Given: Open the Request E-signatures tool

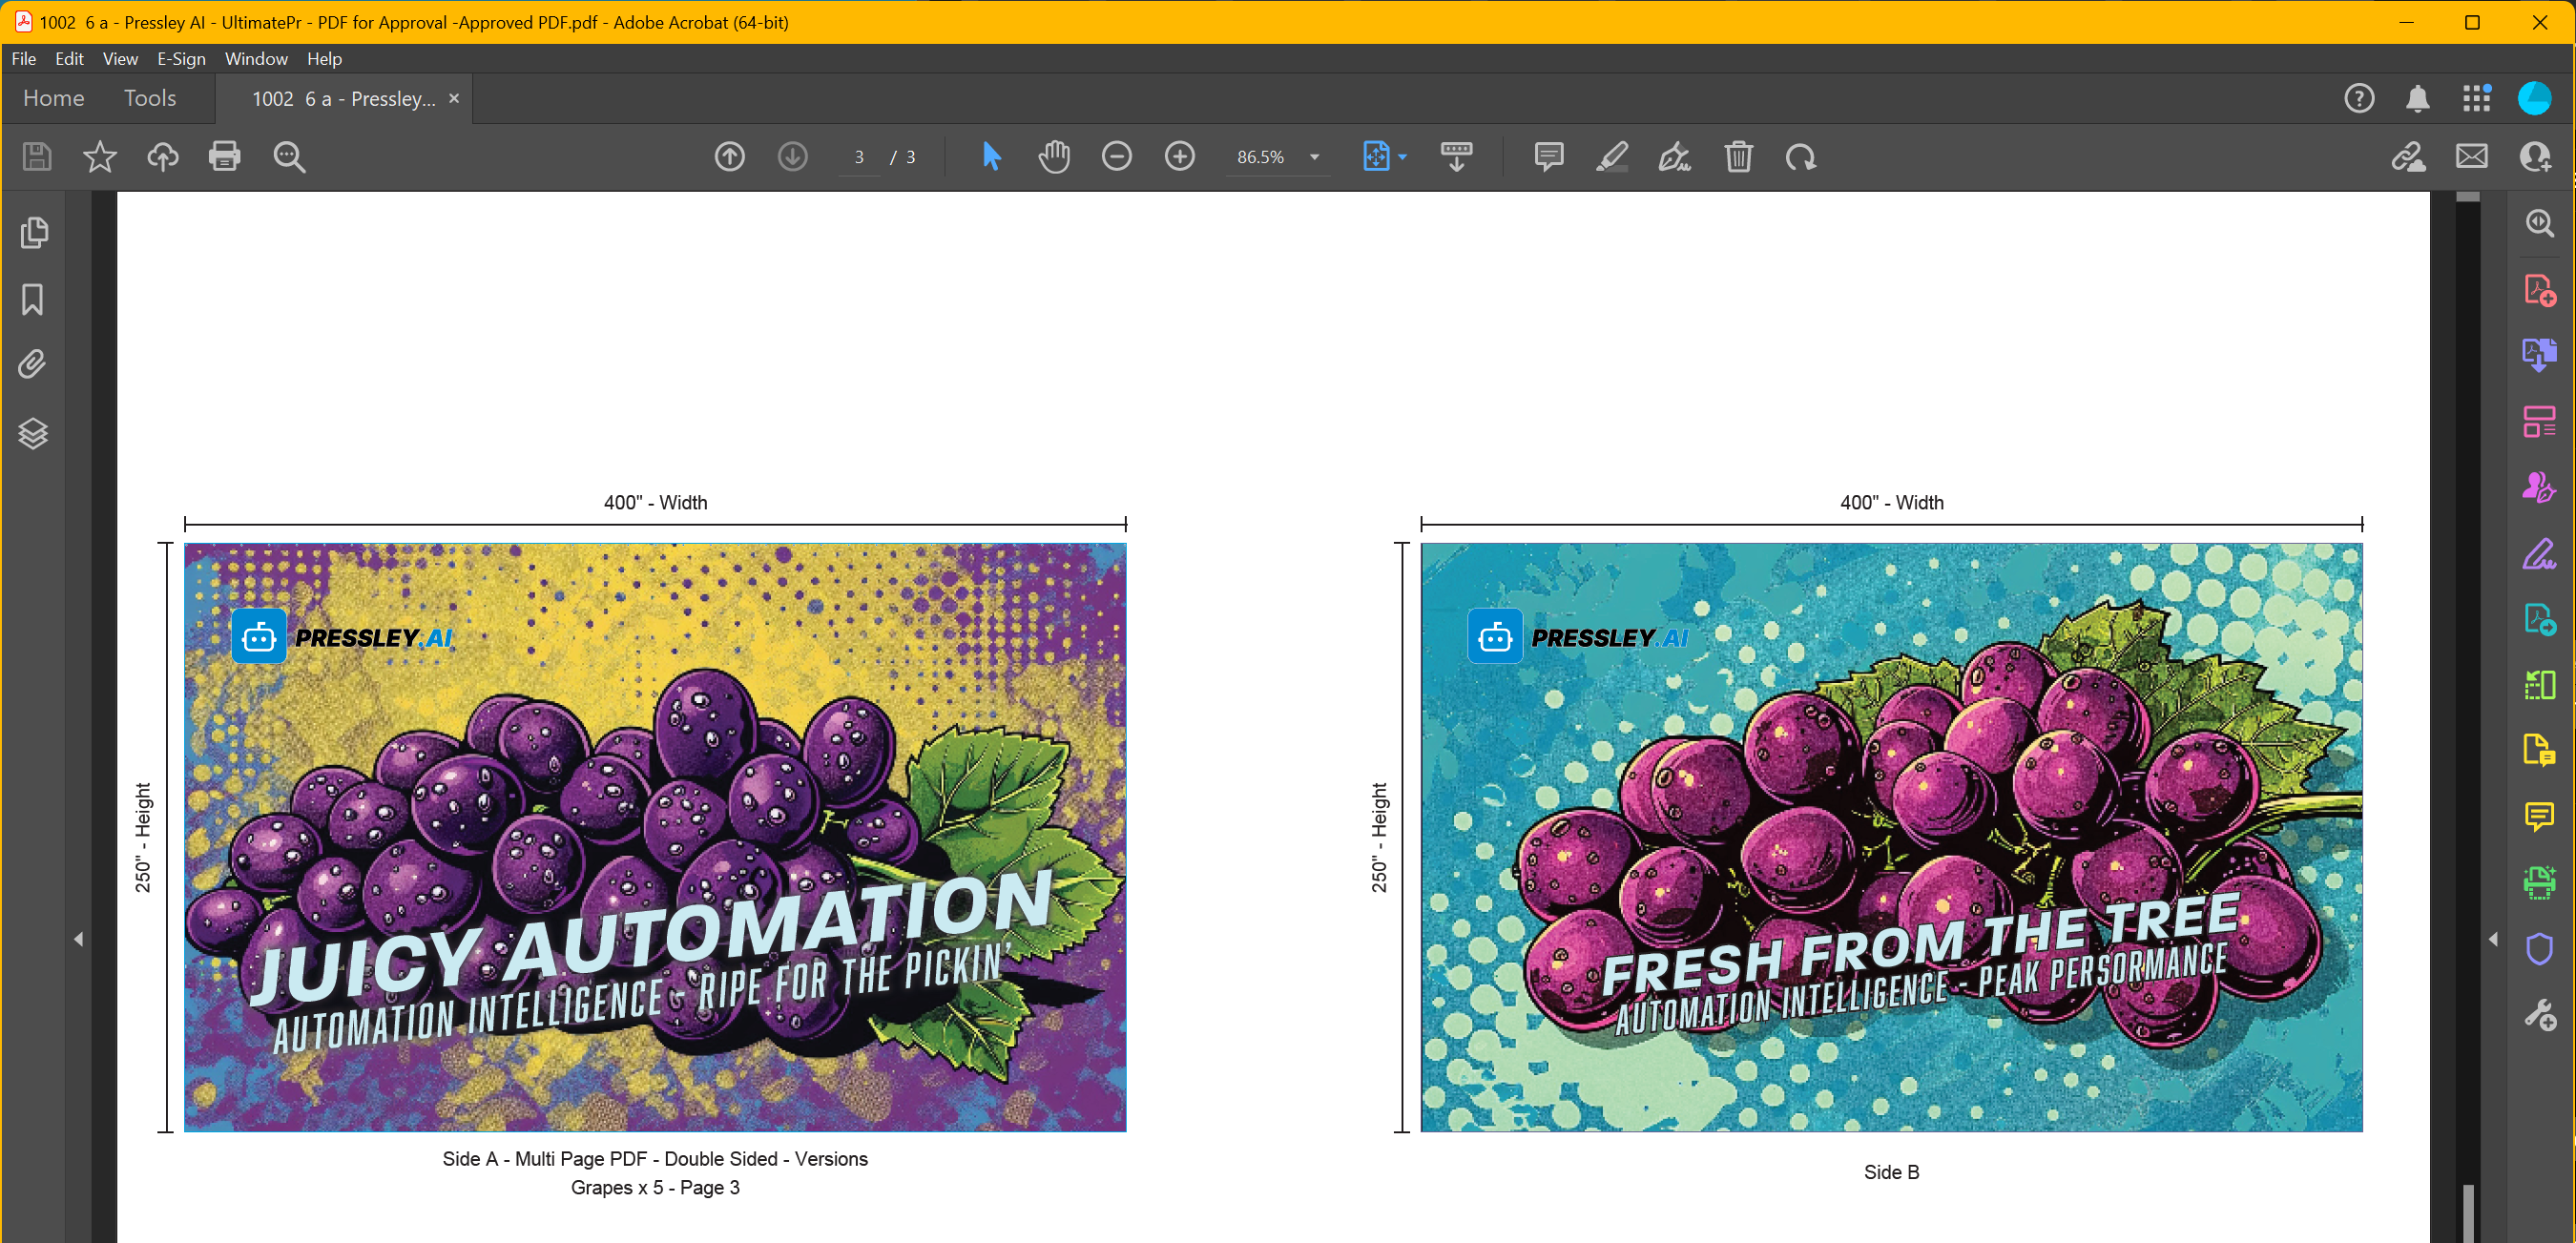Looking at the screenshot, I should click(x=2540, y=488).
